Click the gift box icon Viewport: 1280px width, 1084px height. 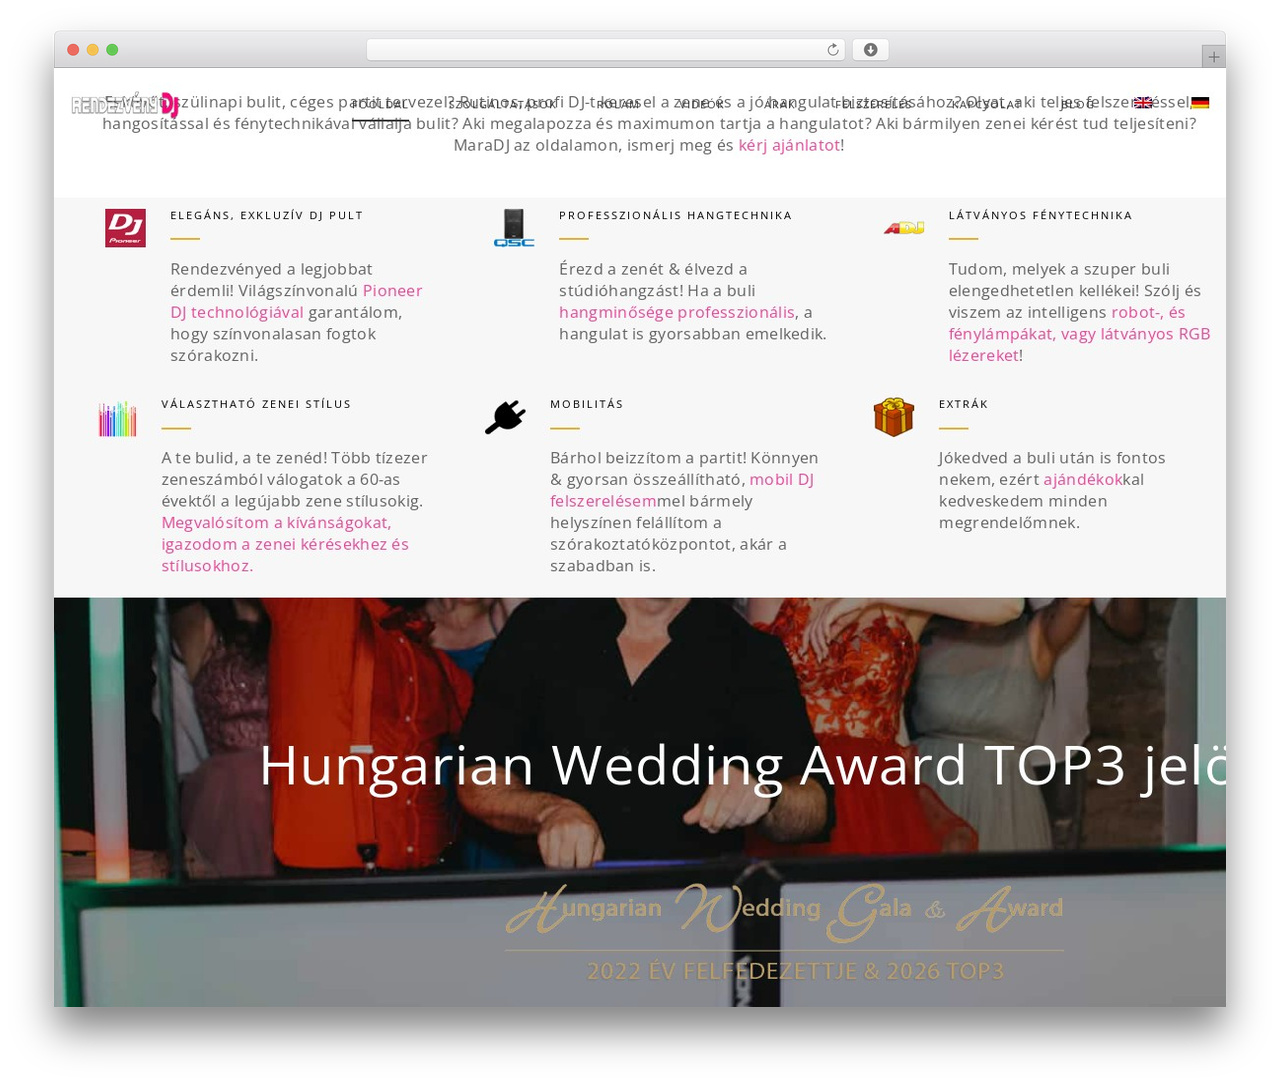pos(894,417)
